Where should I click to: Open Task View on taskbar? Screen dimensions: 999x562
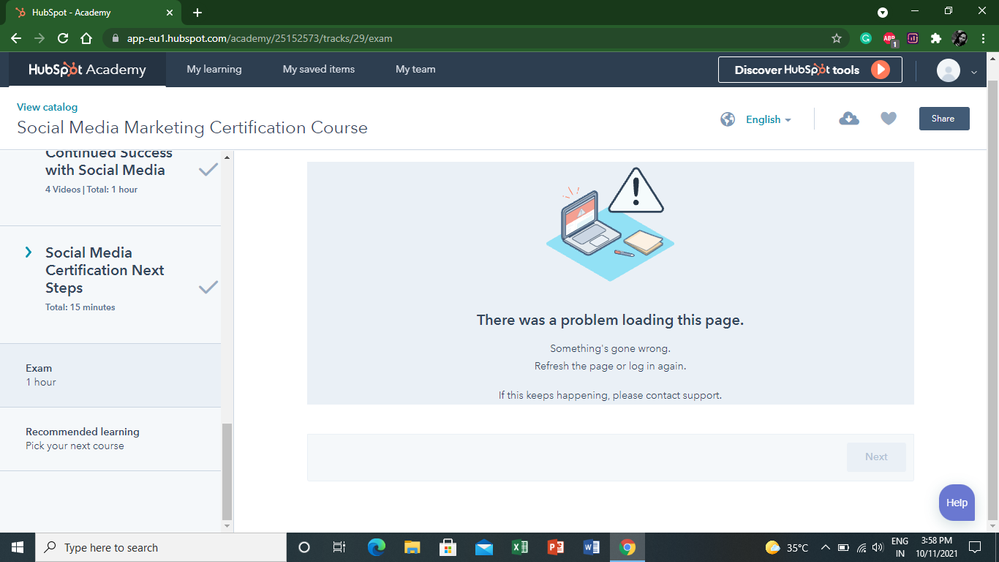[x=339, y=547]
